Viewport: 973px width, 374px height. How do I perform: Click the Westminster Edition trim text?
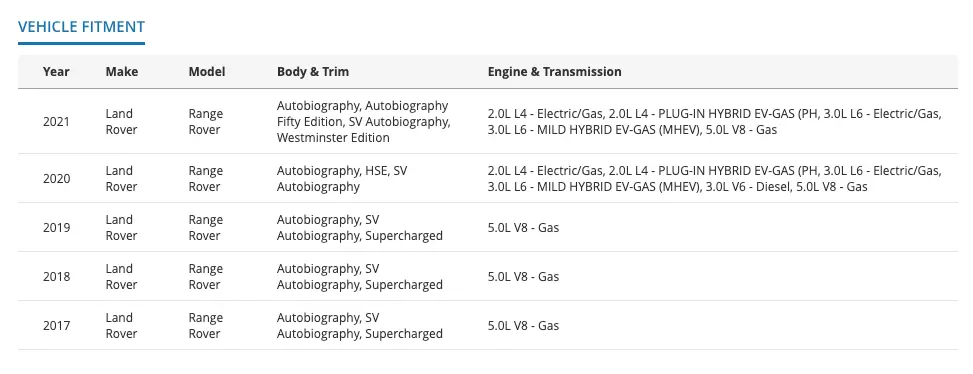(333, 138)
